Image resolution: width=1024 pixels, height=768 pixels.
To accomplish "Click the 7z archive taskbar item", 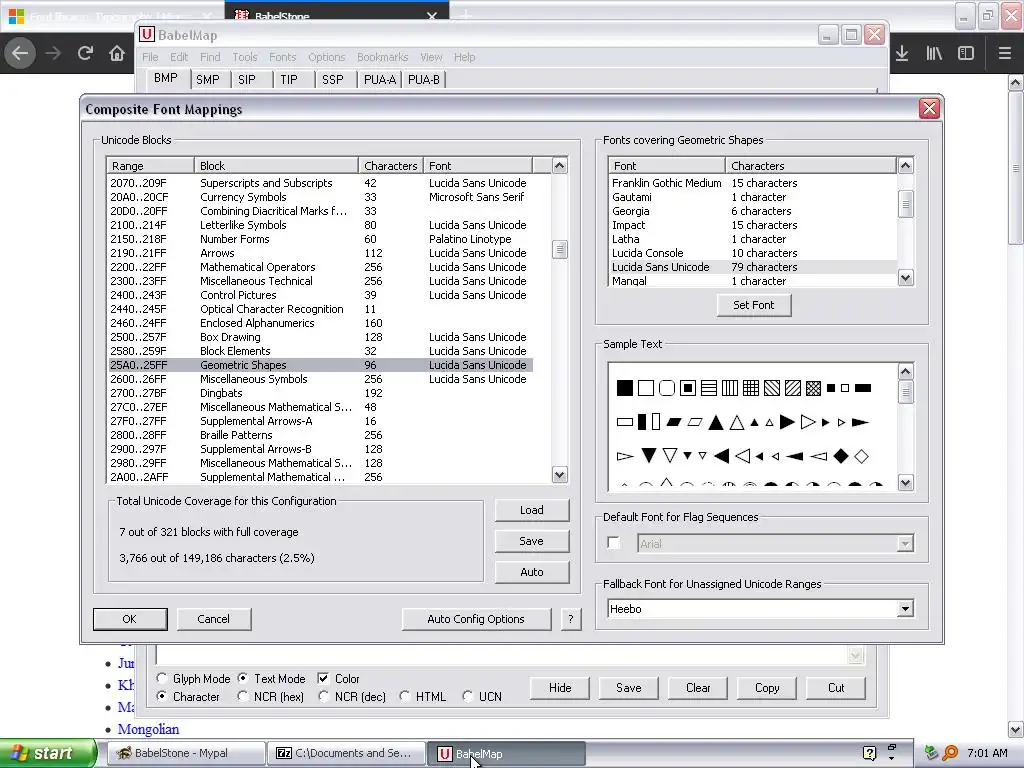I will (346, 754).
